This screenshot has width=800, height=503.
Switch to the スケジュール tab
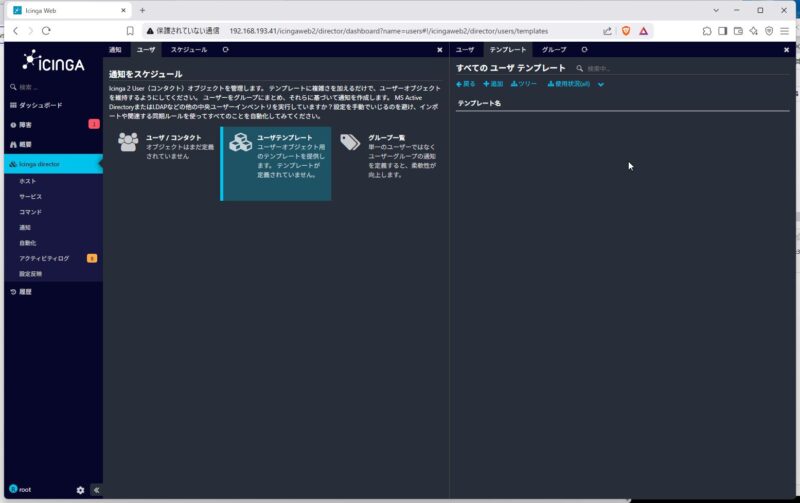[189, 49]
